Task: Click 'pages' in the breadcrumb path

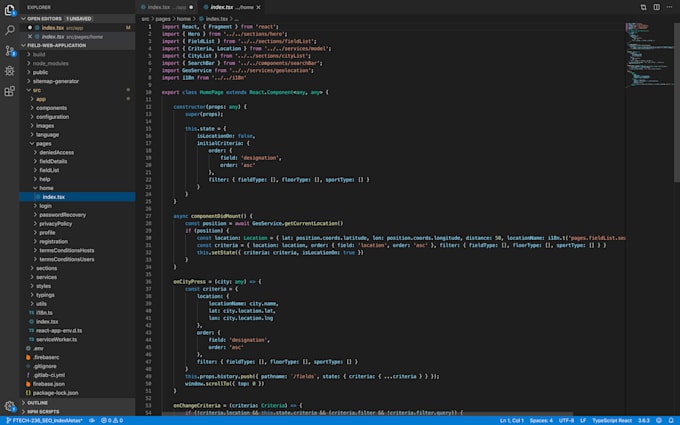Action: pos(163,19)
